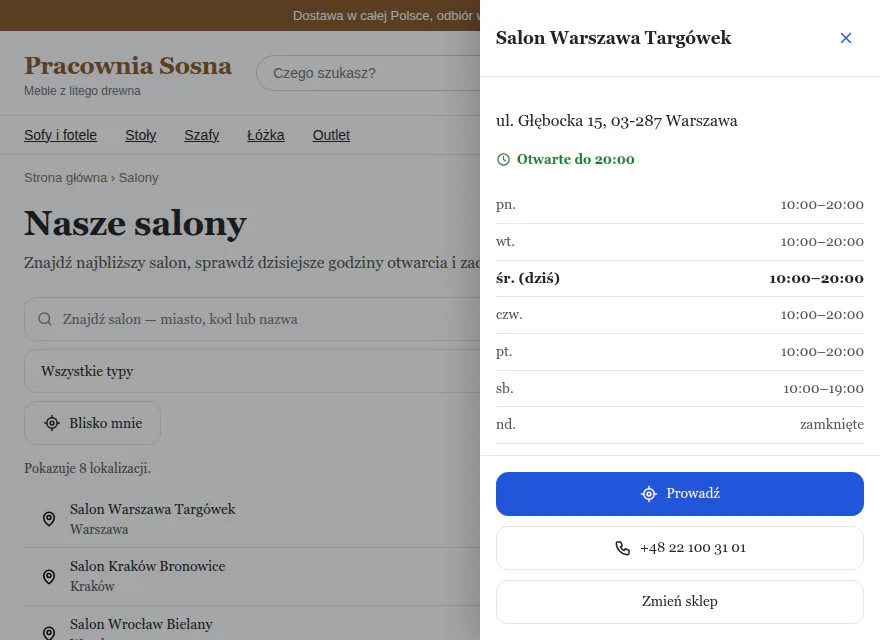This screenshot has width=880, height=640.
Task: Close the Salon Warszawa Targówek panel
Action: [x=845, y=38]
